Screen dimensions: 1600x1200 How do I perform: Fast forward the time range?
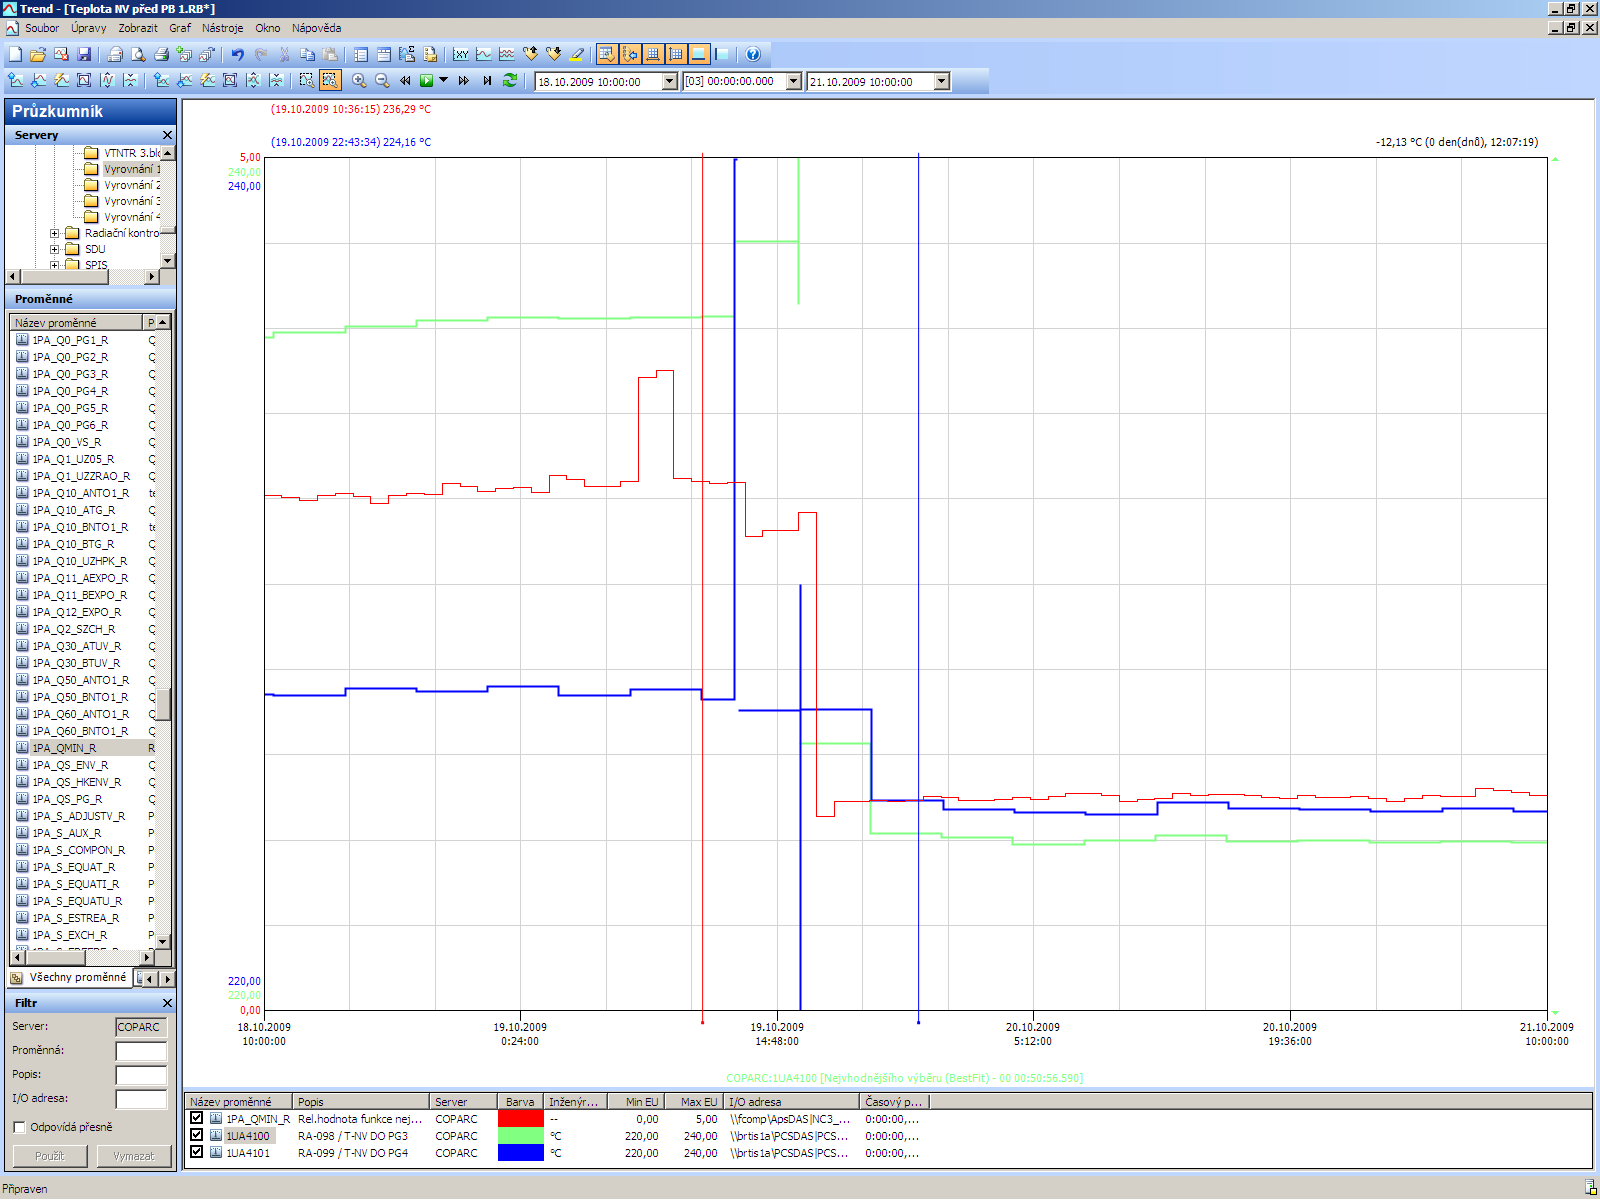pos(464,80)
